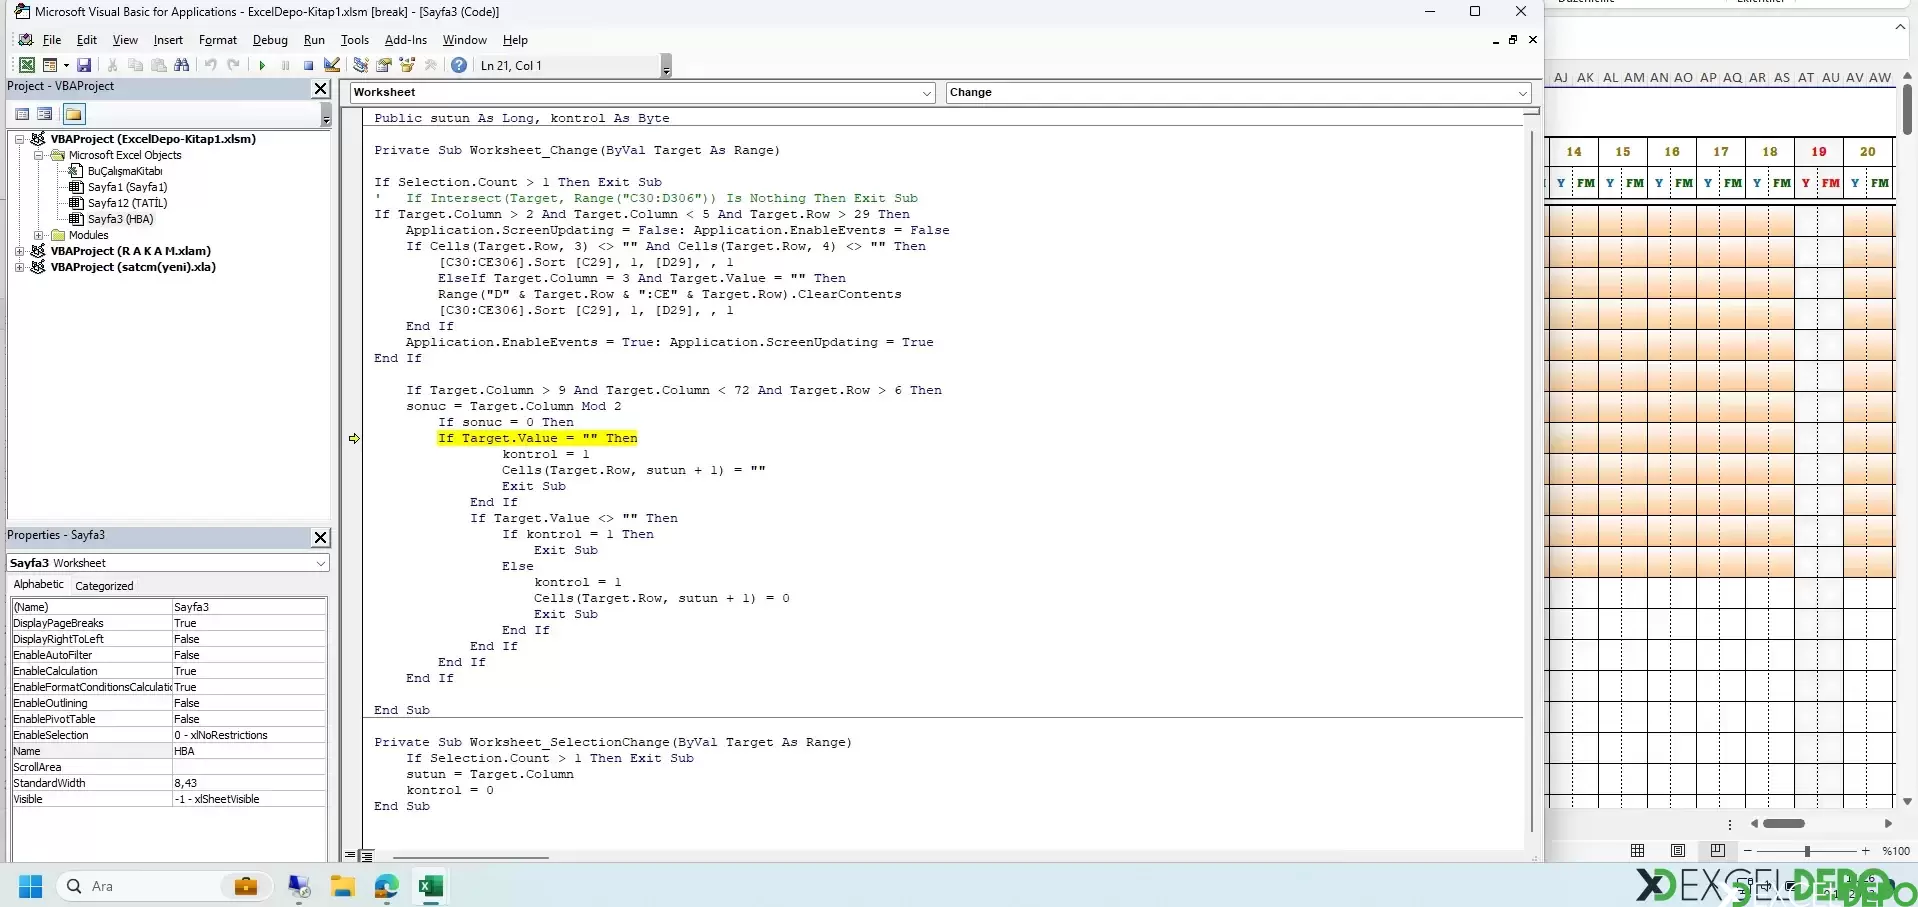The width and height of the screenshot is (1918, 907).
Task: Click View Object icon in Project pane
Action: point(45,114)
